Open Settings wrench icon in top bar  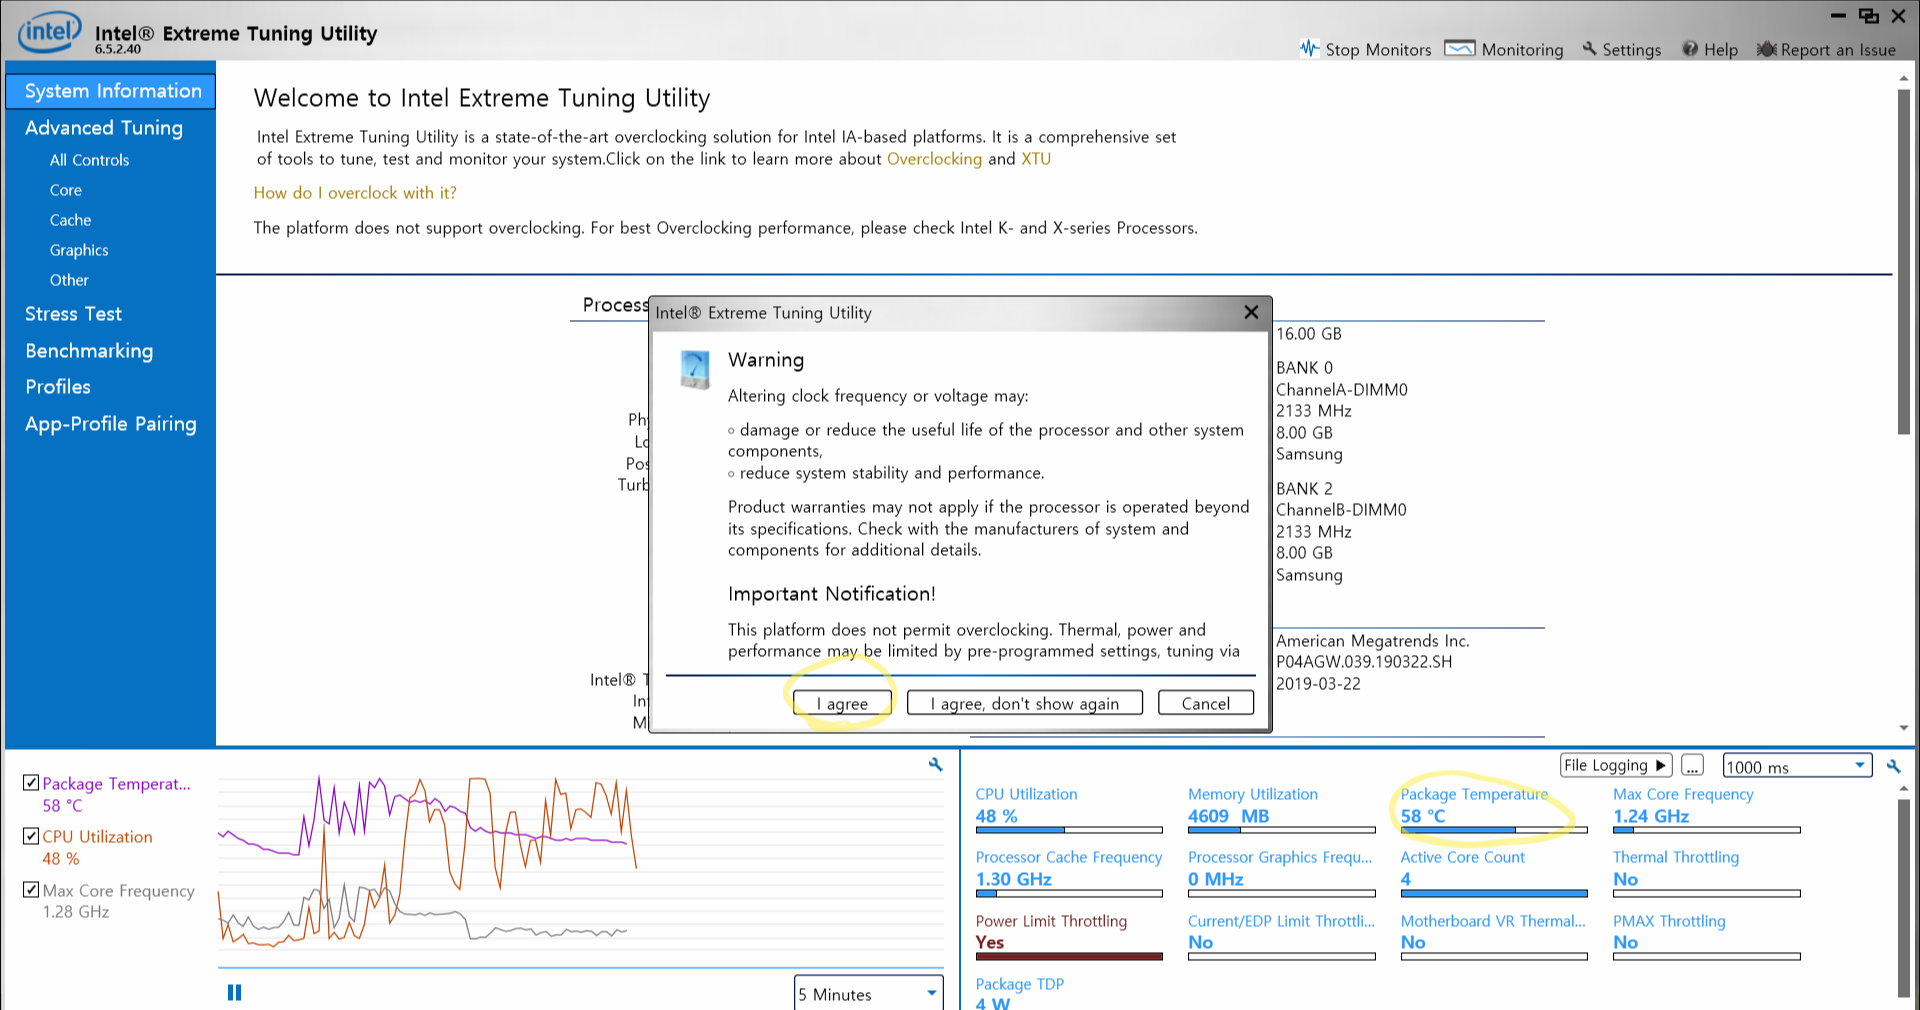[1589, 48]
